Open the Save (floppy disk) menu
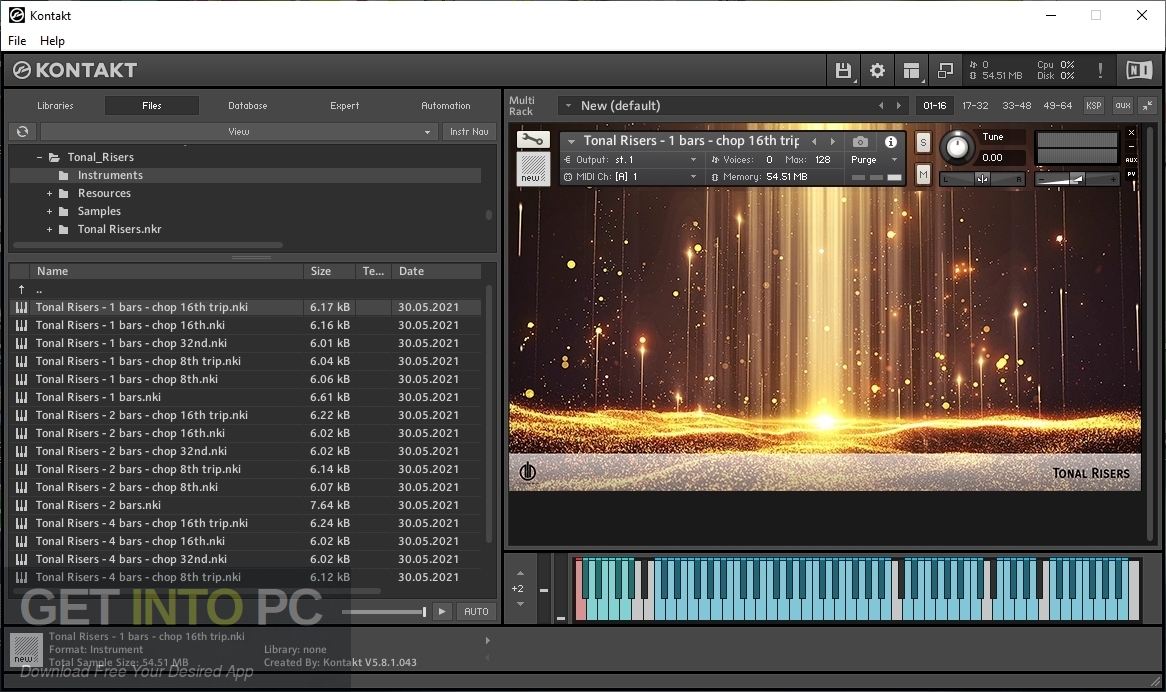The width and height of the screenshot is (1166, 692). (843, 71)
